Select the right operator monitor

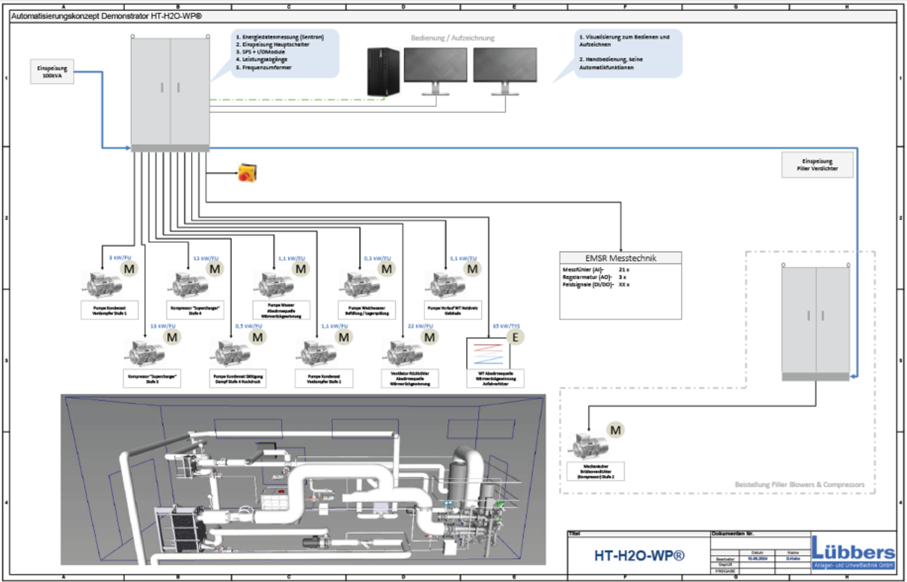[504, 69]
